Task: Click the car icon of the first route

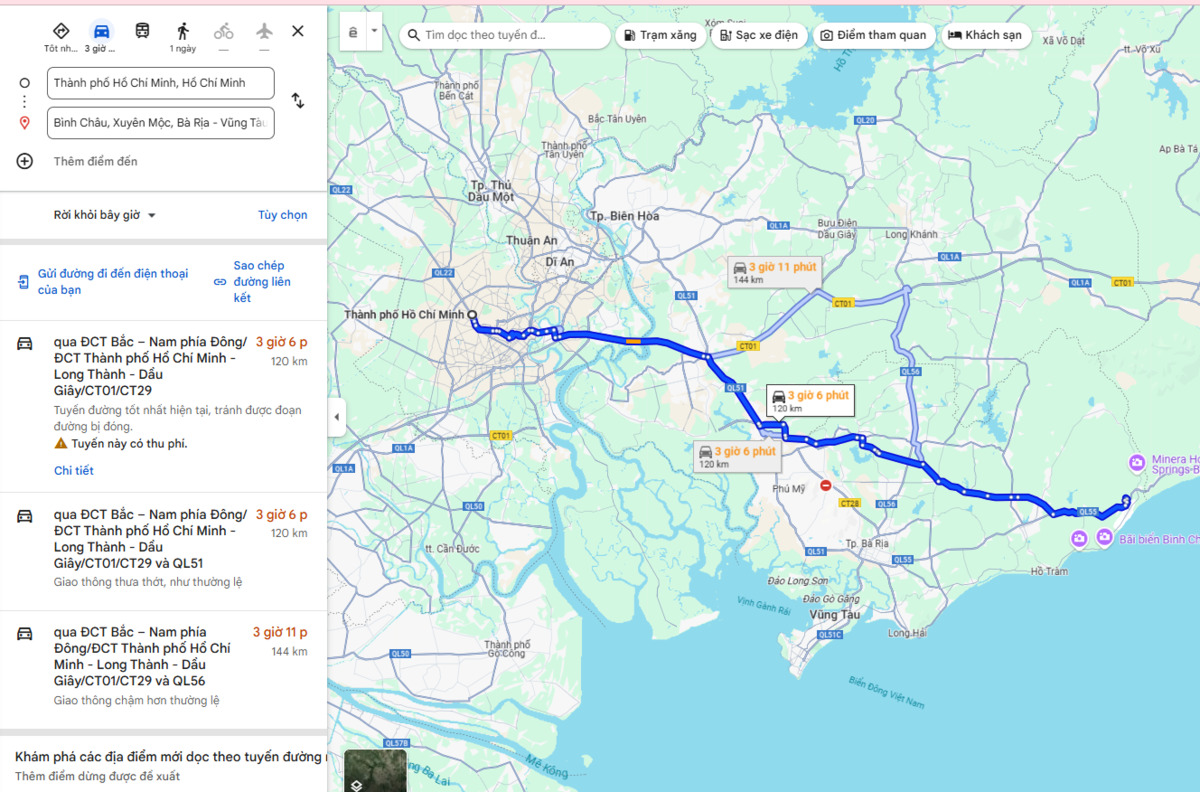Action: click(x=25, y=344)
